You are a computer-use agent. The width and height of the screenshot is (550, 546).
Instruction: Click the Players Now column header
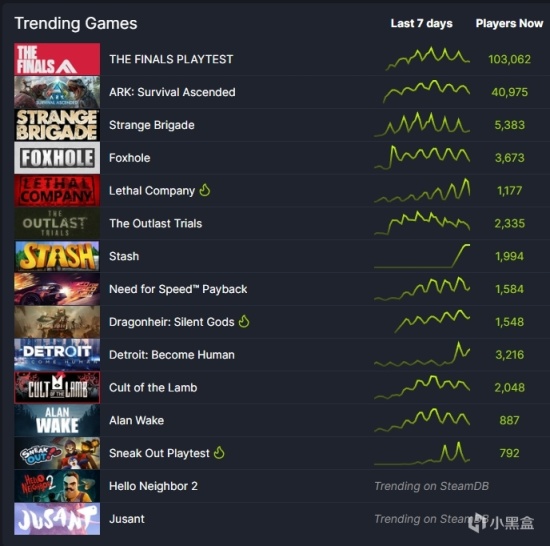click(x=509, y=23)
